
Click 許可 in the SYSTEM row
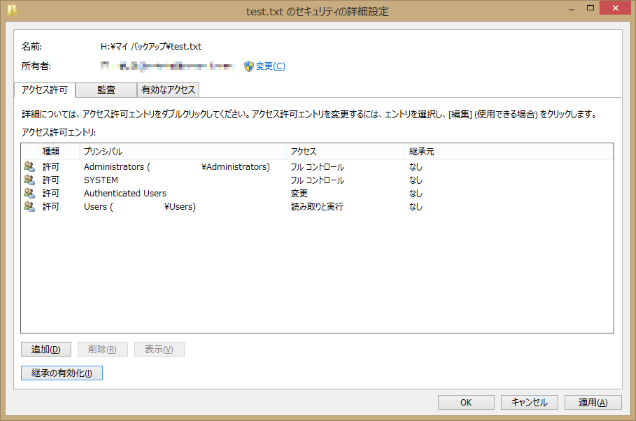coord(51,180)
